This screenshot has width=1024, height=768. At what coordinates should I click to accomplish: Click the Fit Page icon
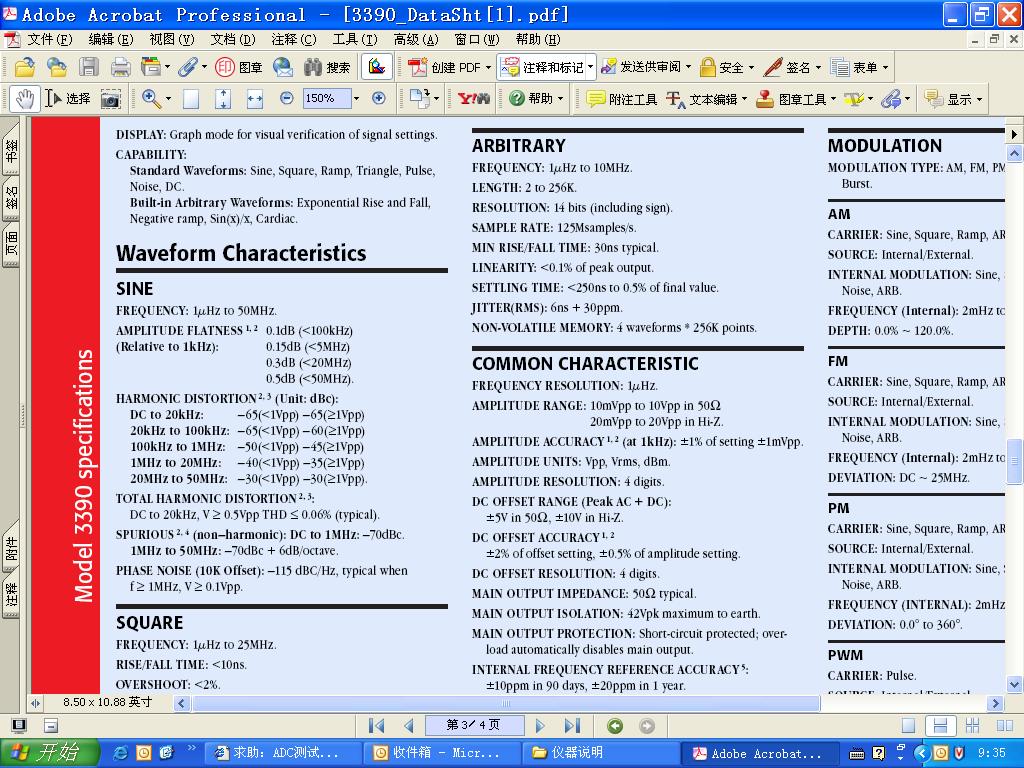[x=223, y=99]
